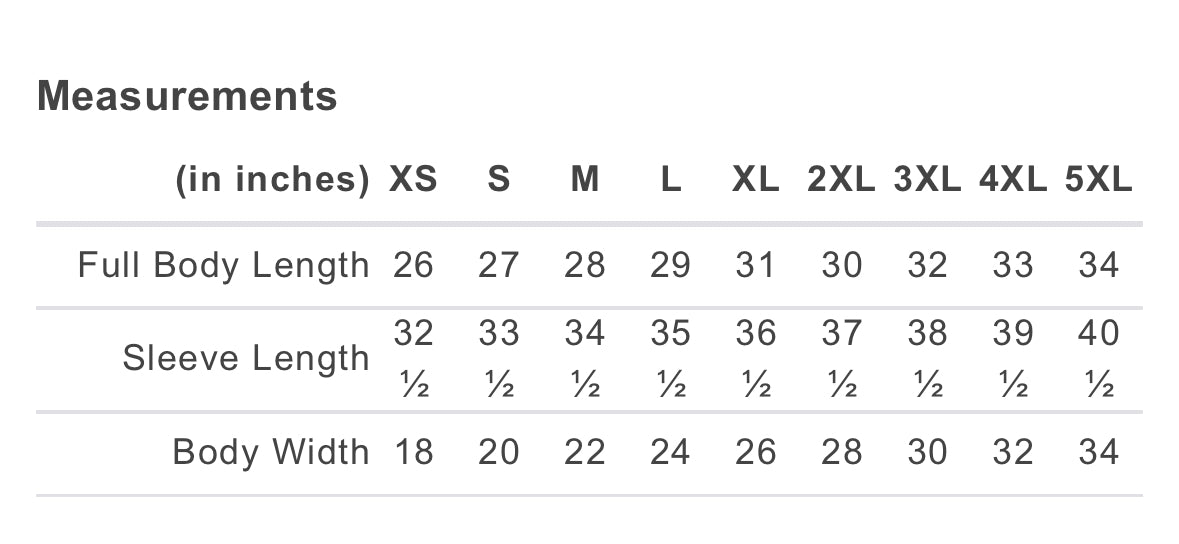Select the Full Body Length row label

tap(224, 265)
